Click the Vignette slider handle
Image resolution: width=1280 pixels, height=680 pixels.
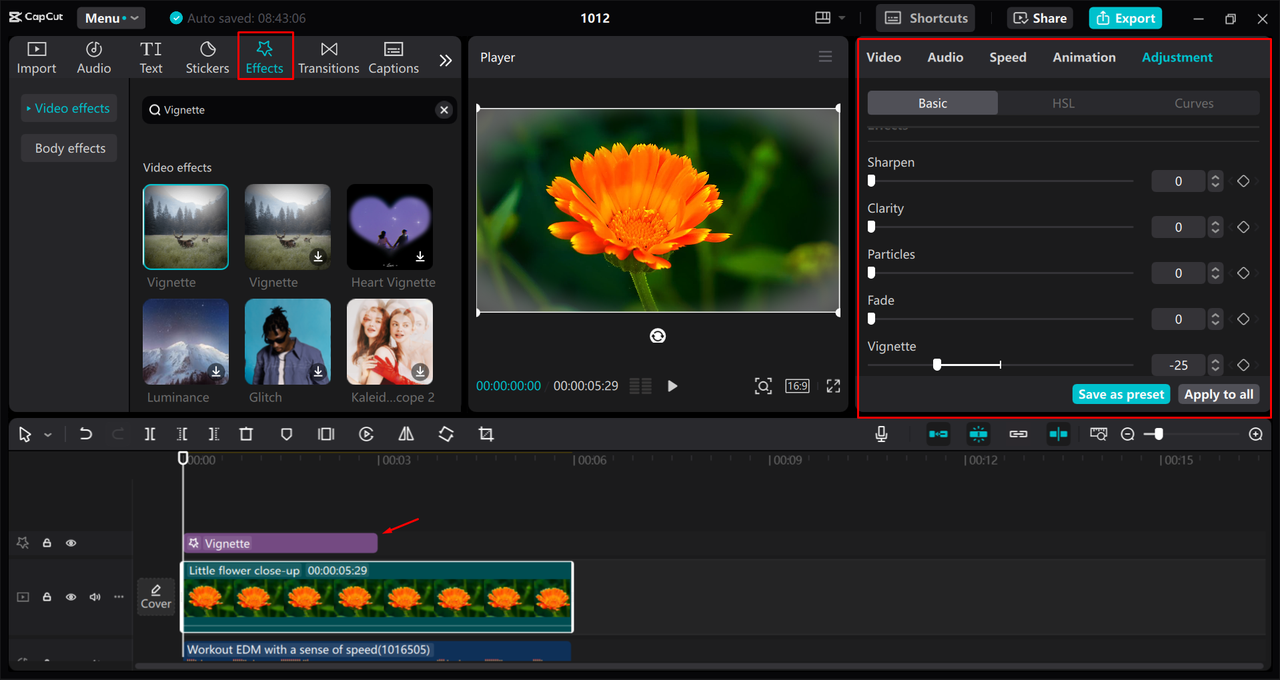[937, 365]
